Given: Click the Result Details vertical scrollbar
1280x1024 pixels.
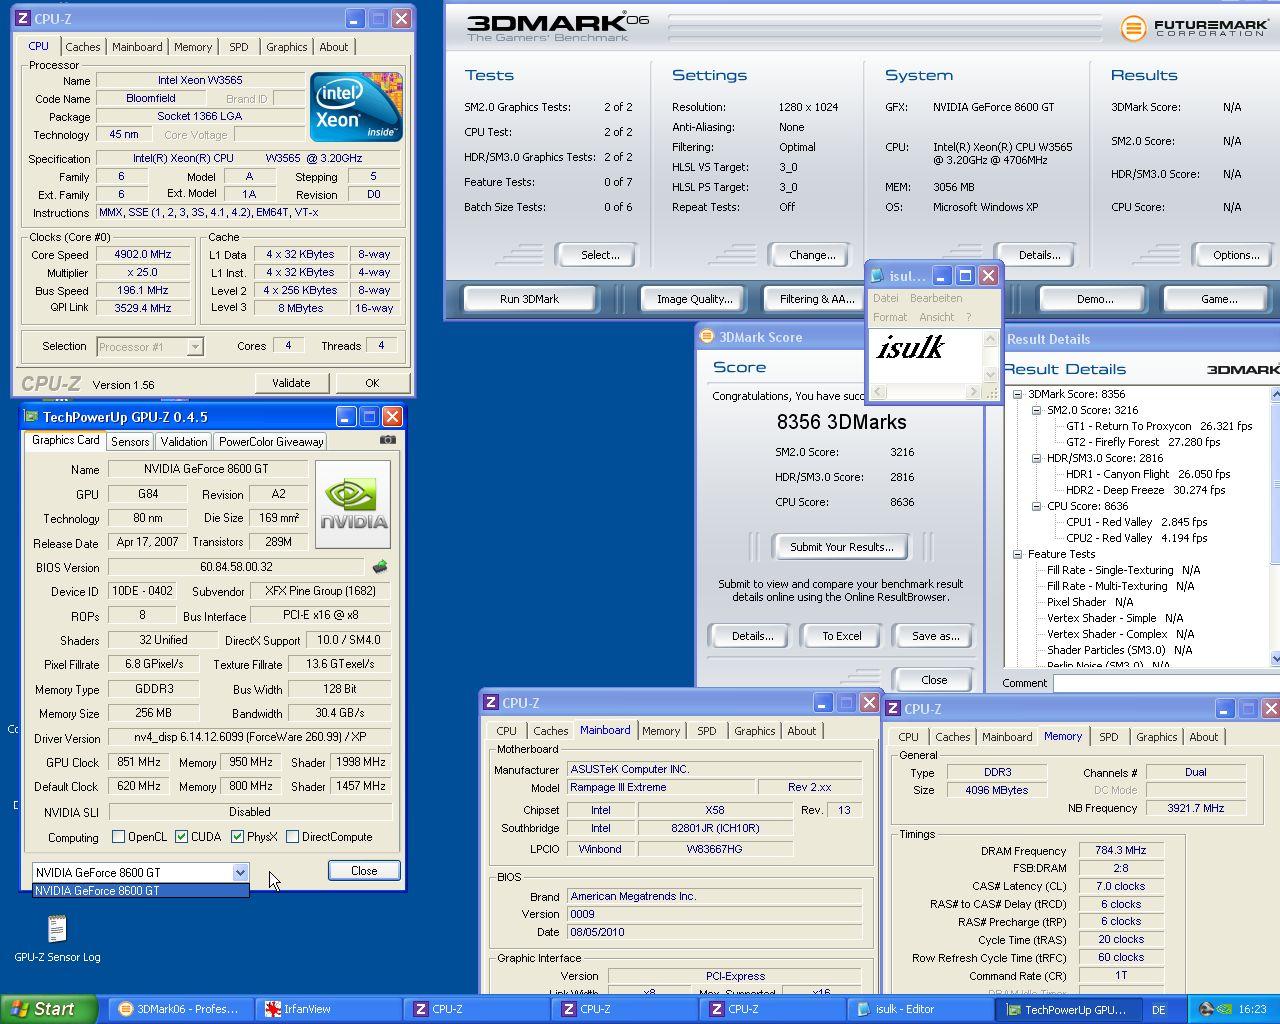Looking at the screenshot, I should (1275, 527).
